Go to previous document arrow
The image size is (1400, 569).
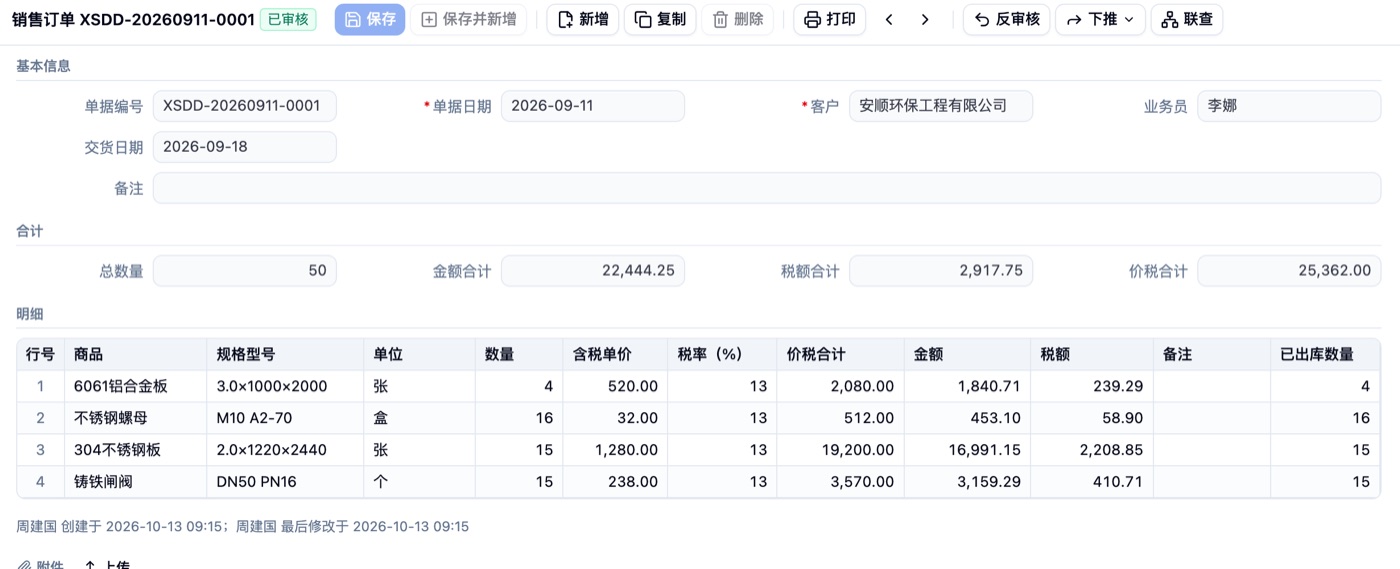point(889,19)
